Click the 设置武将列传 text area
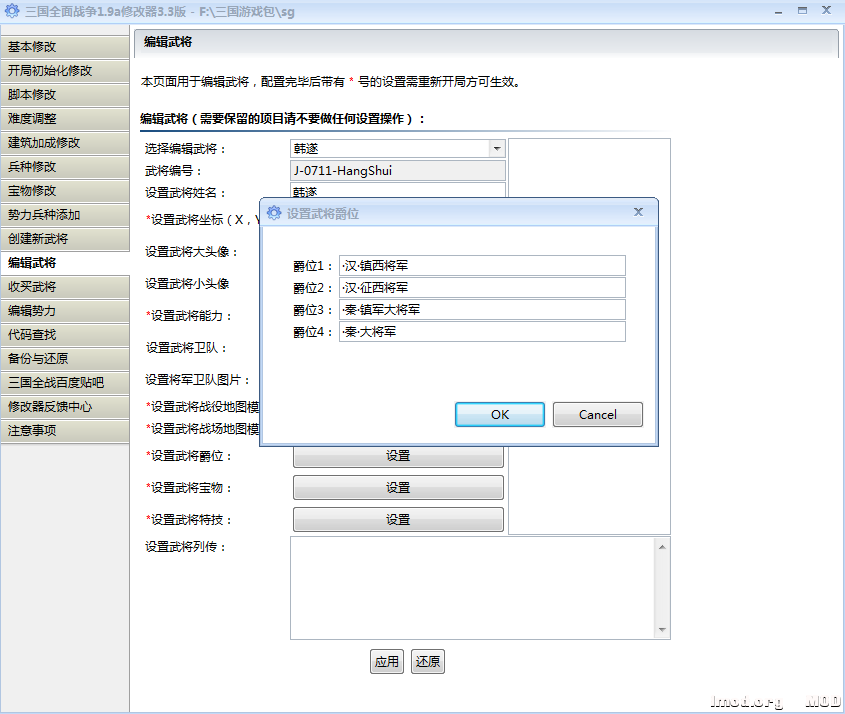The image size is (845, 714). [x=470, y=587]
